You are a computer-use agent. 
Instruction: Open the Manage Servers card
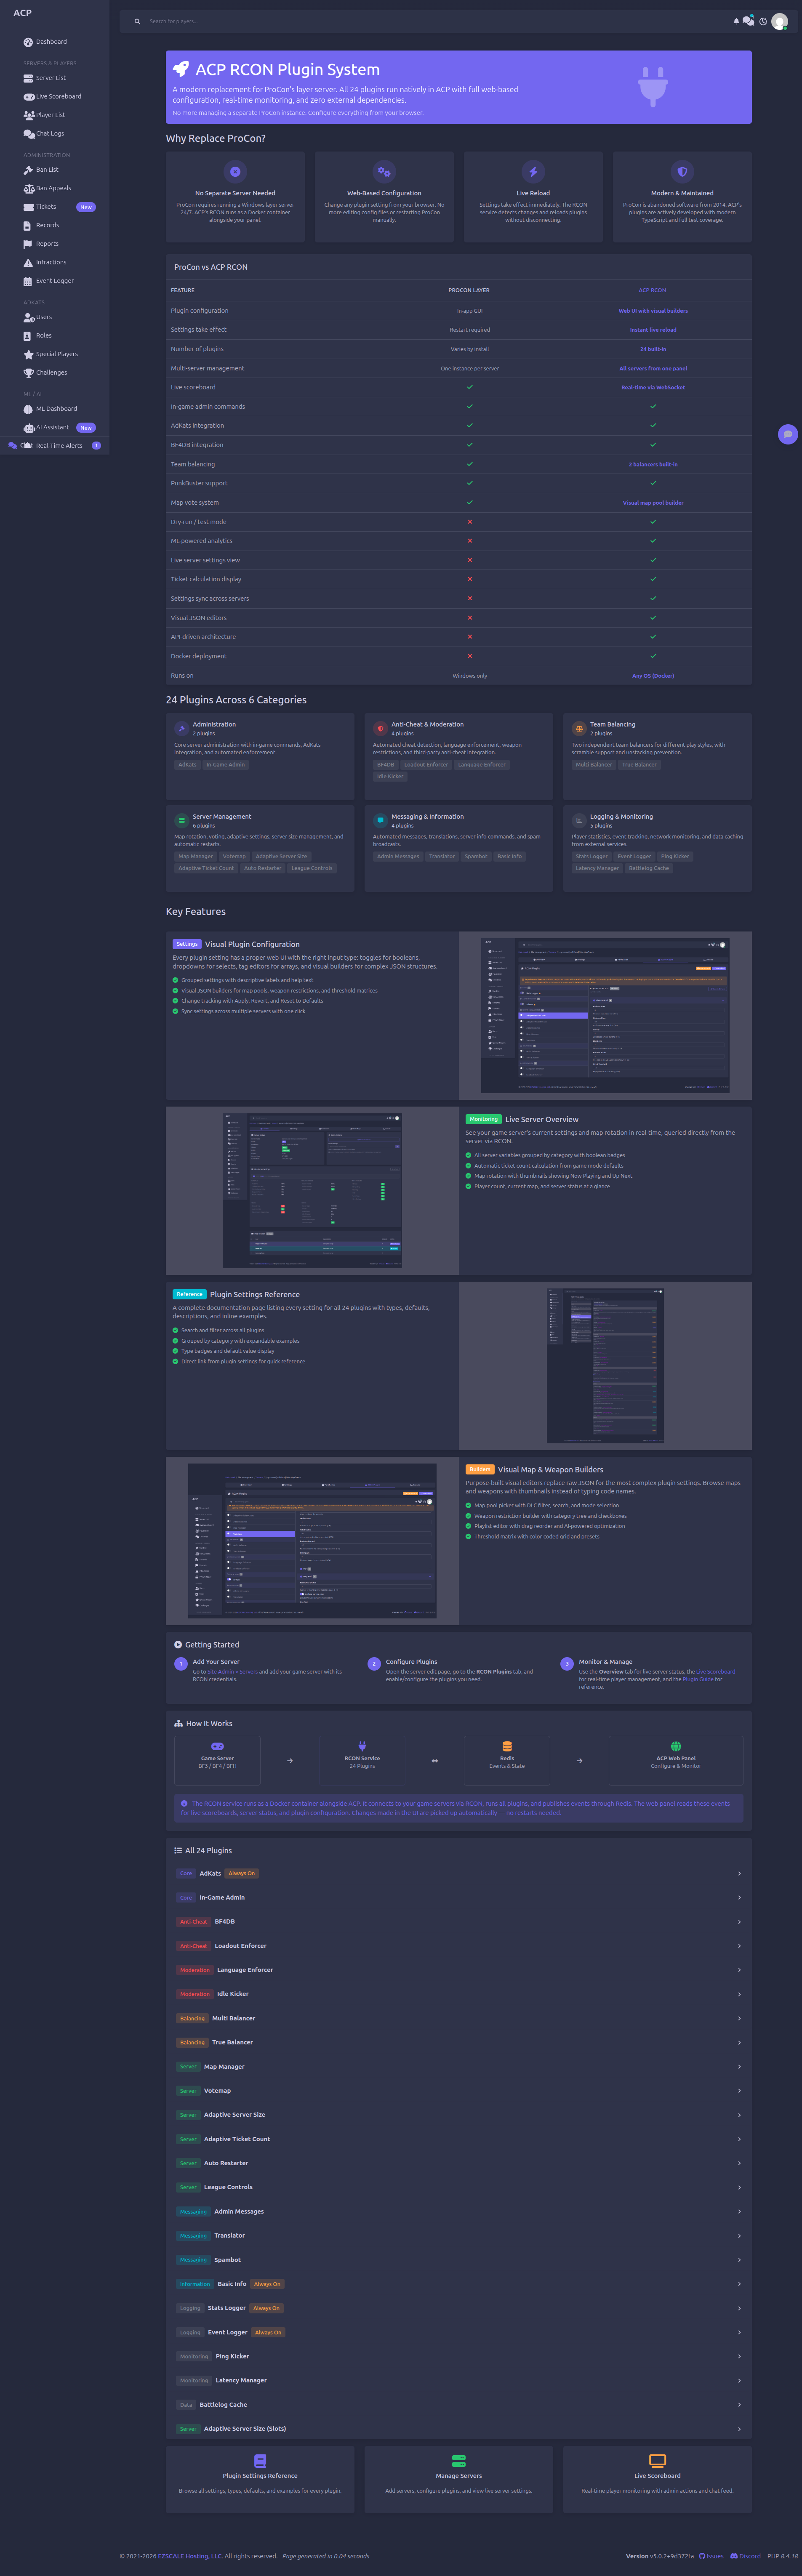click(x=459, y=2480)
